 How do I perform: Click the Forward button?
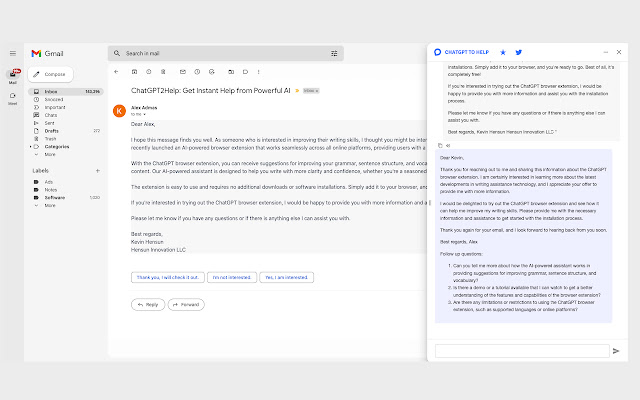click(x=186, y=304)
